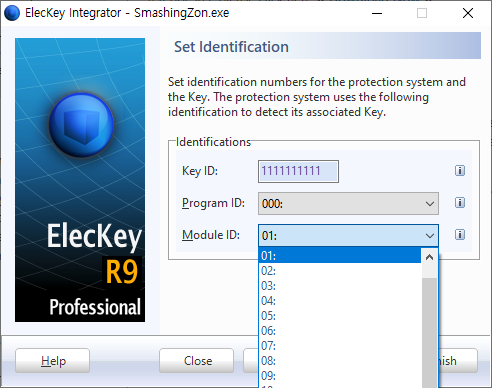Click the partly hidden Finish button

coord(457,361)
